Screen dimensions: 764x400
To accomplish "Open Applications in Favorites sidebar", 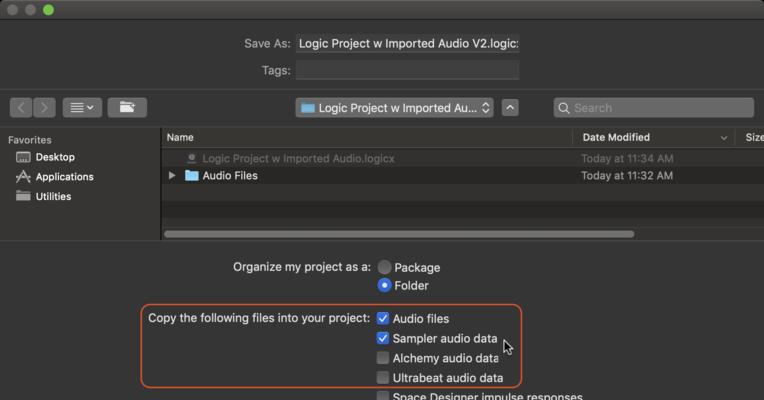I will point(64,176).
